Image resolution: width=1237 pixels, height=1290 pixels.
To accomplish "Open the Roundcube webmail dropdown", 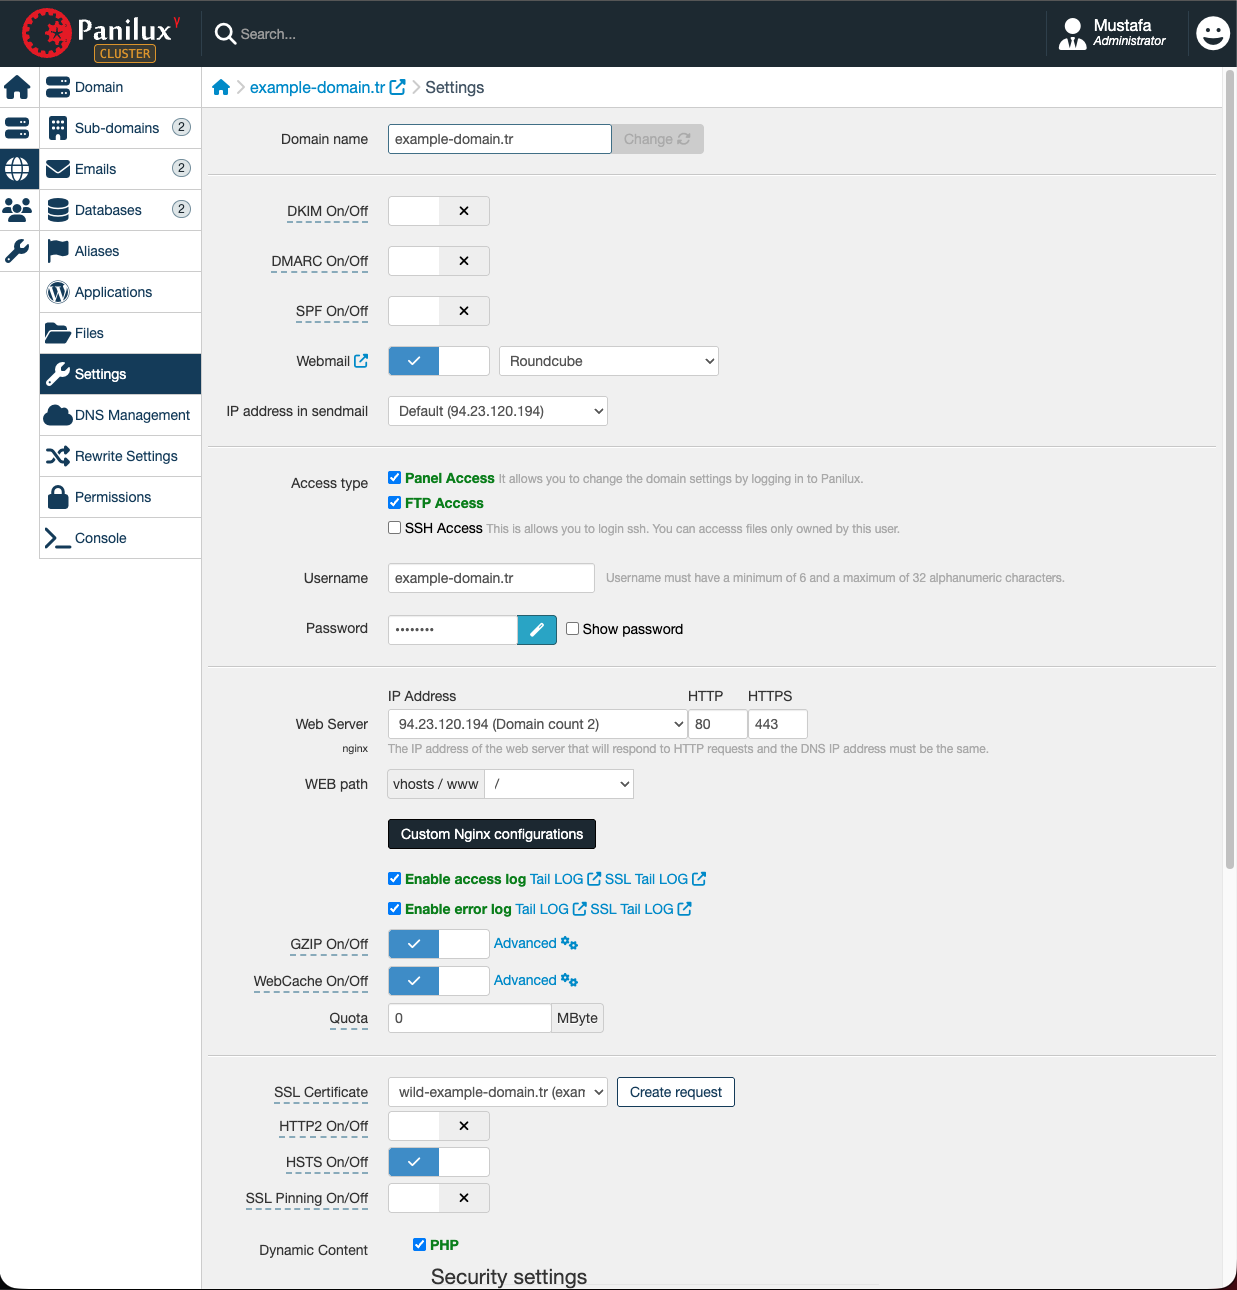I will coord(608,361).
